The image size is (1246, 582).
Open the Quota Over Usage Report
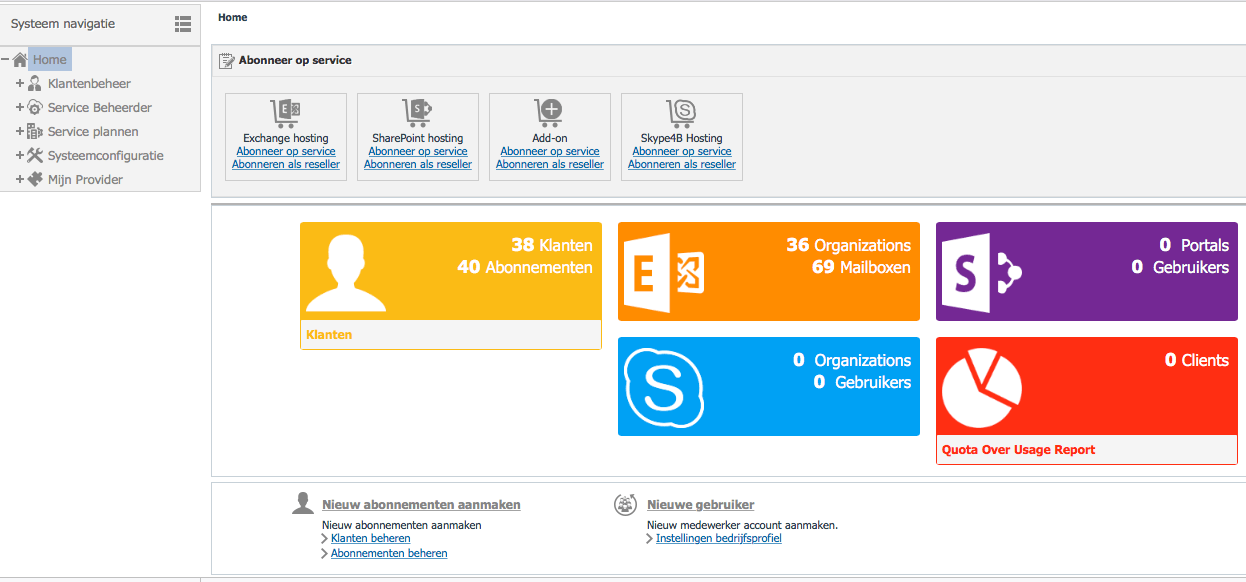point(1020,450)
